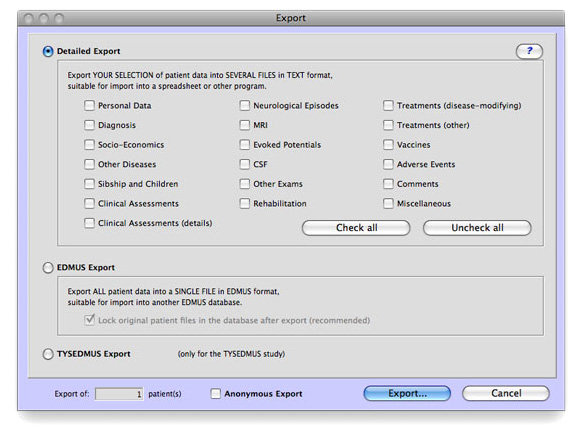The width and height of the screenshot is (583, 430).
Task: Enable the Anonymous Export checkbox
Action: [216, 394]
